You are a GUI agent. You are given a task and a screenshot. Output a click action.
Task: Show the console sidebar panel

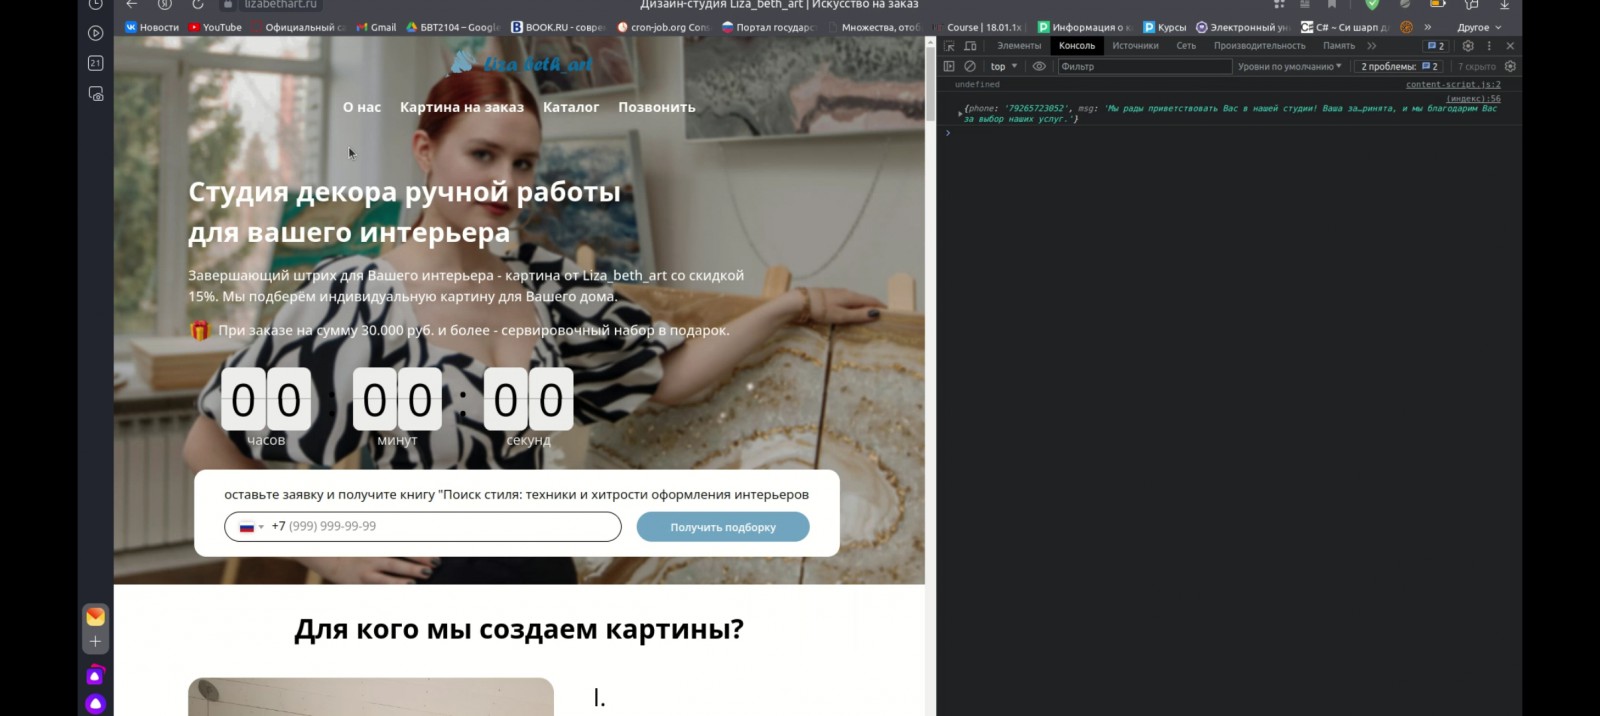point(949,66)
